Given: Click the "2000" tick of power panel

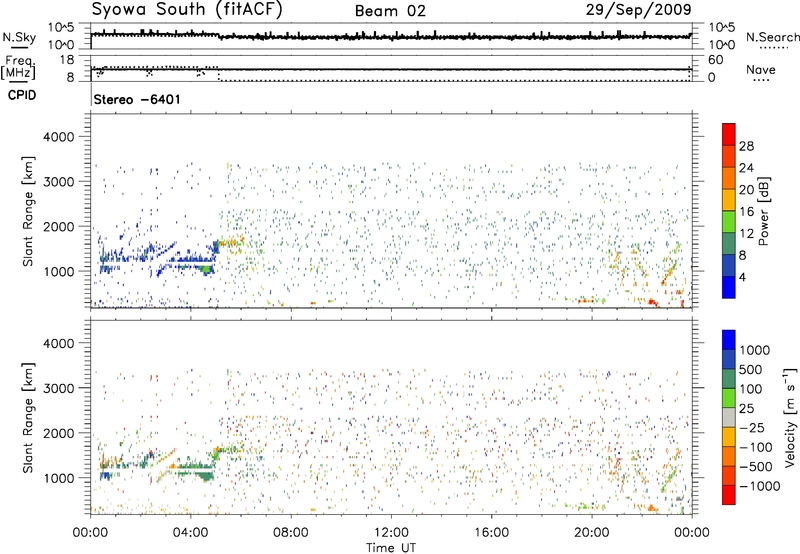Looking at the screenshot, I should click(58, 227).
